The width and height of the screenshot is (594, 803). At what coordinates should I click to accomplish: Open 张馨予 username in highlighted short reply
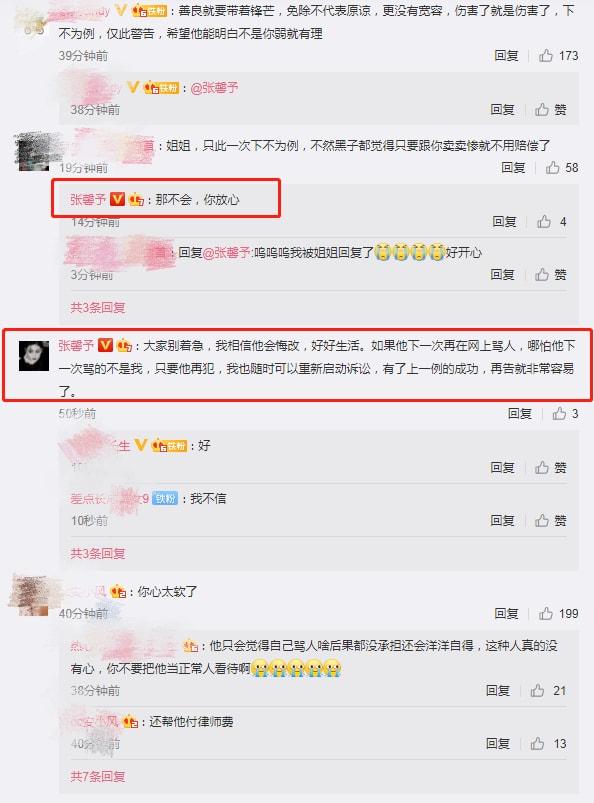(88, 199)
